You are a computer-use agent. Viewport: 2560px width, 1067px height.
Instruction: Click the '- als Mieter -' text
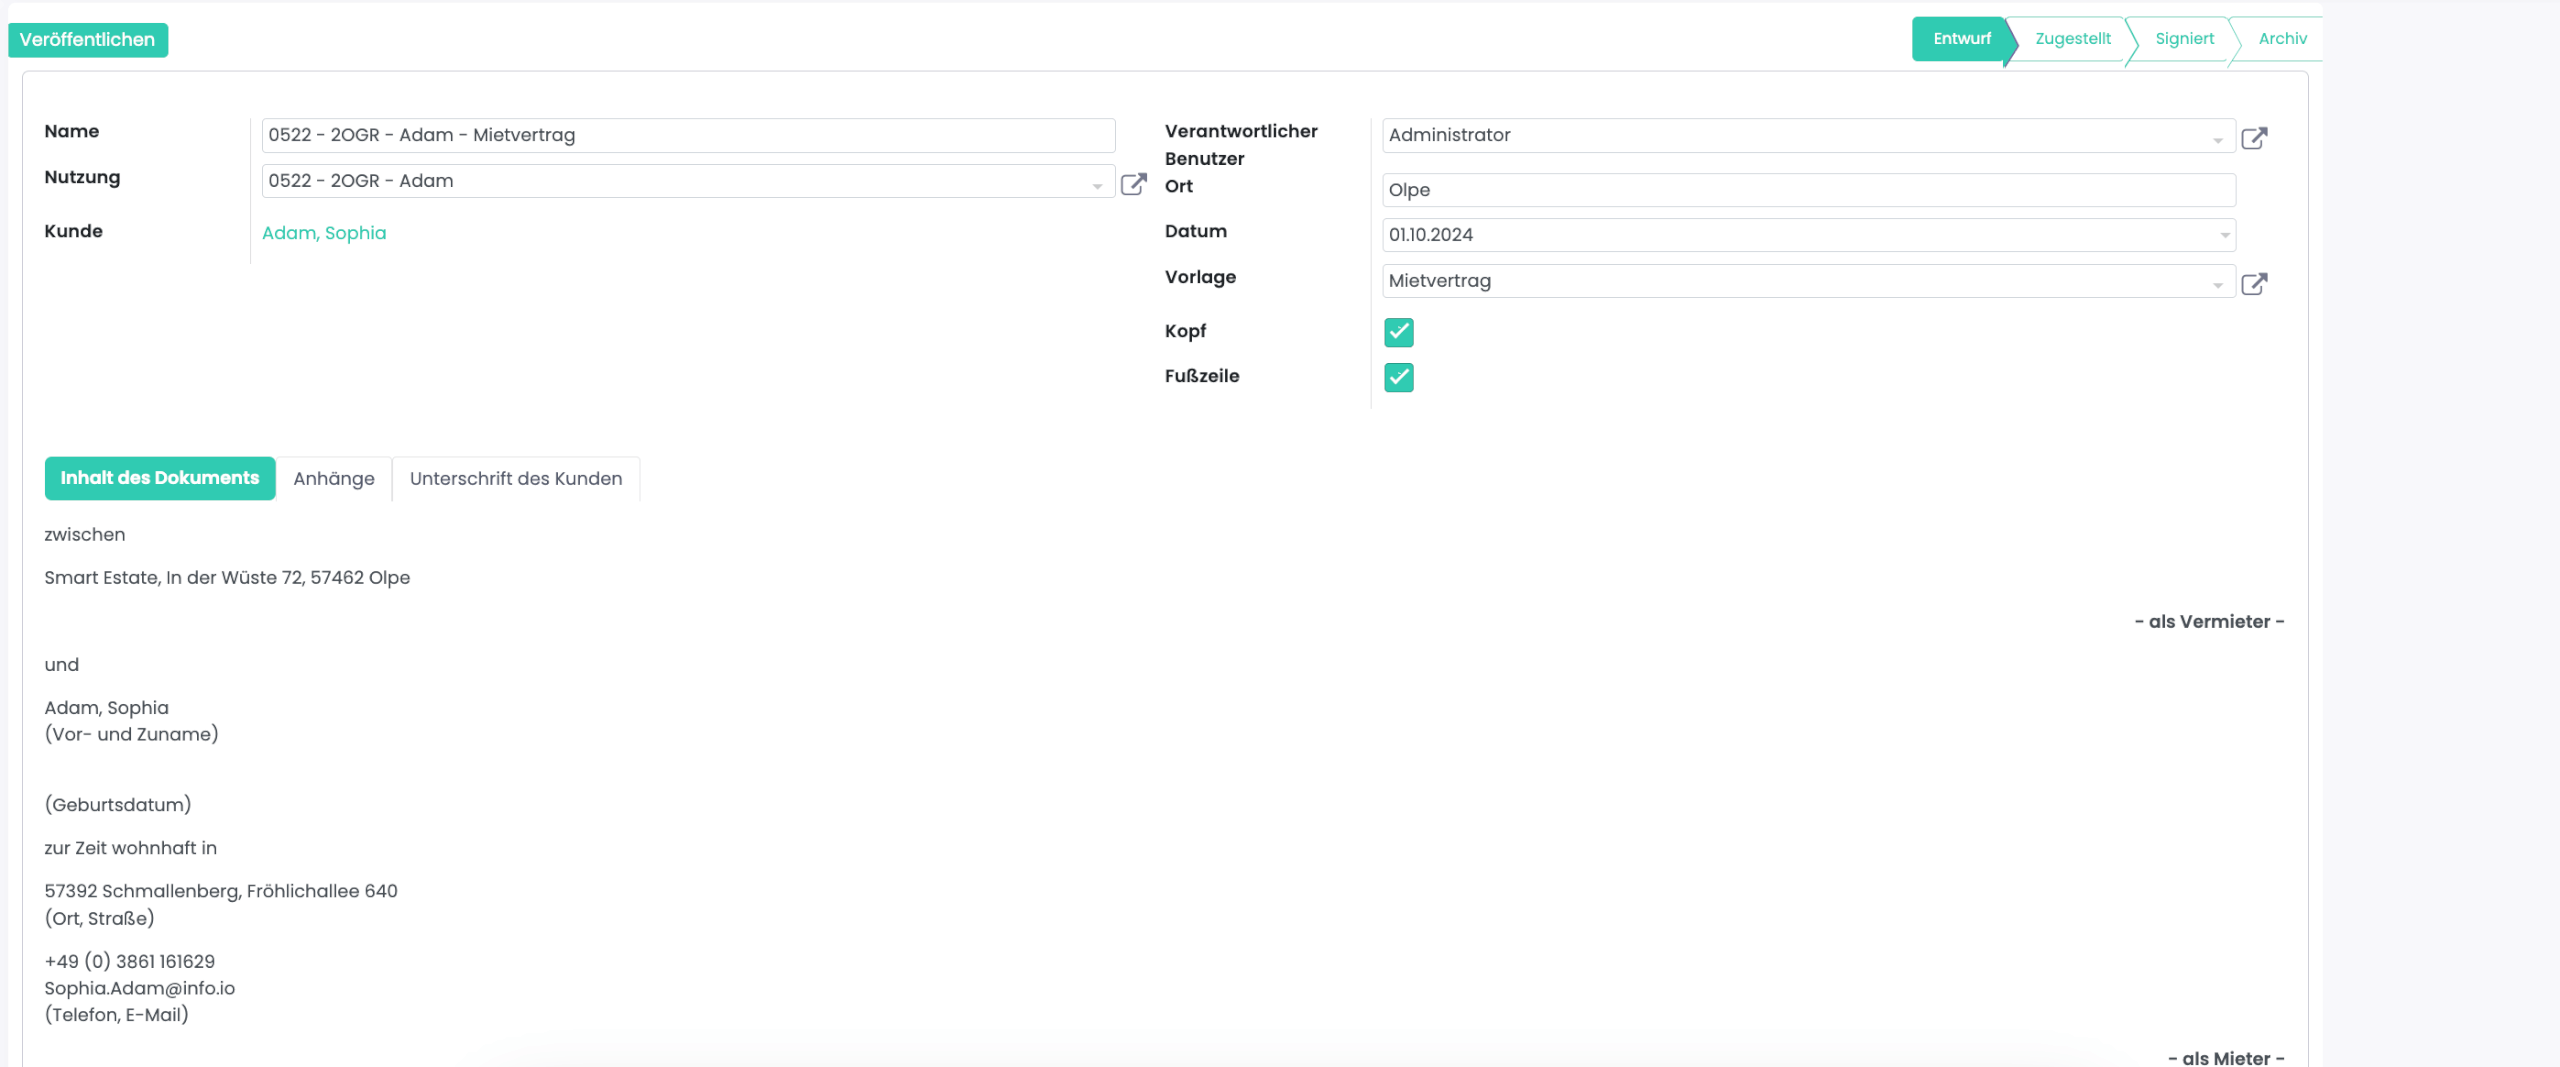point(2226,1058)
